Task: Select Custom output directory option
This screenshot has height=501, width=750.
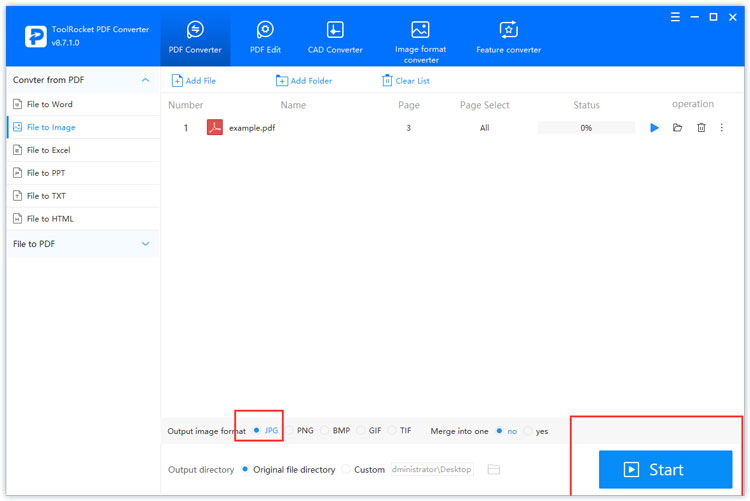Action: [x=364, y=470]
